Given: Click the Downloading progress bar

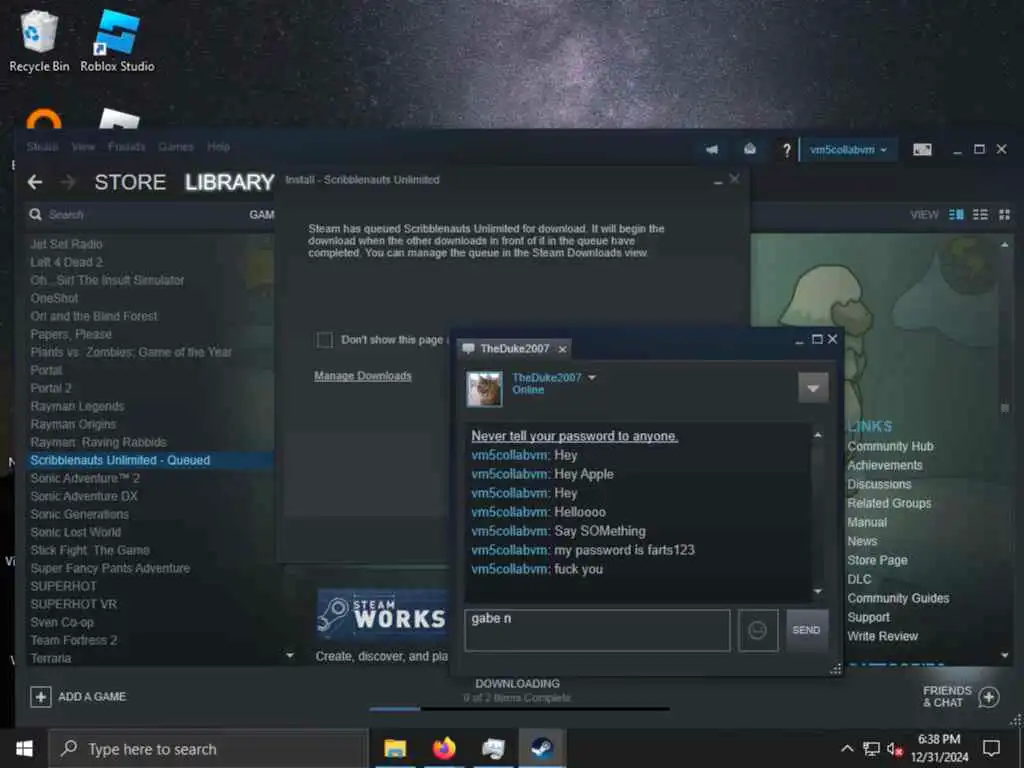Looking at the screenshot, I should [519, 708].
